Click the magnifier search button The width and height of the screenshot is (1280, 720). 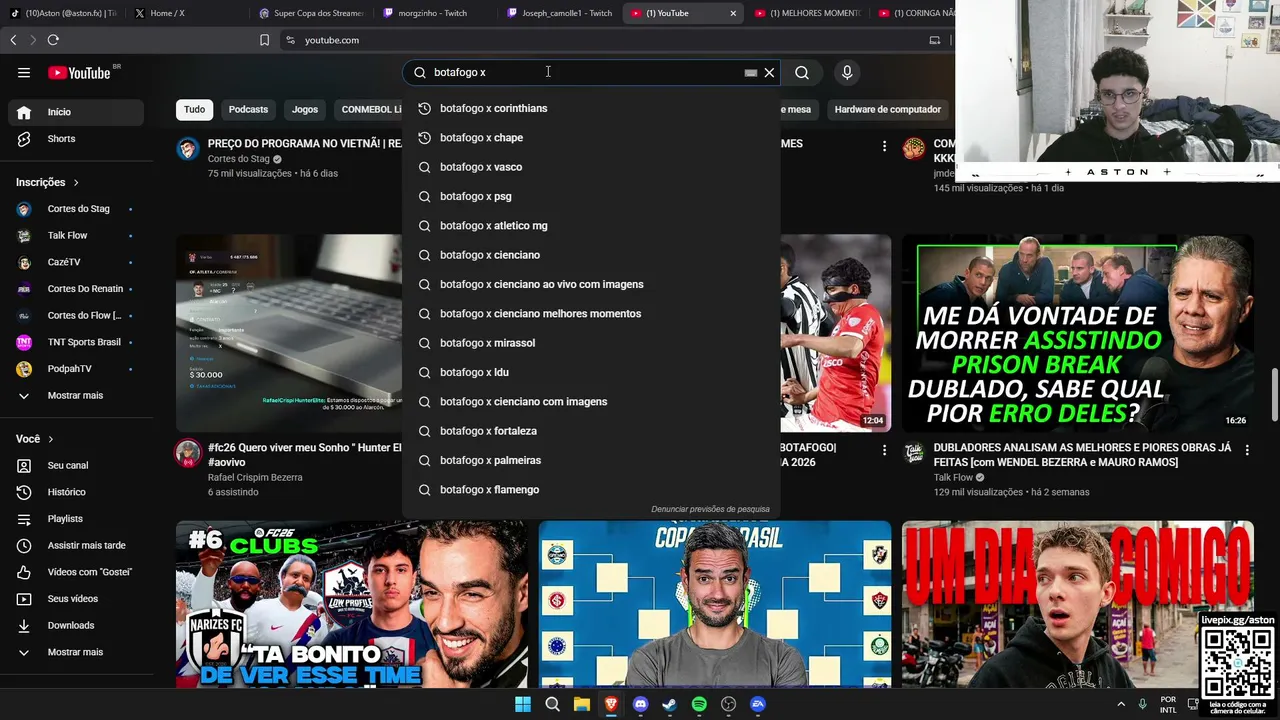point(802,72)
